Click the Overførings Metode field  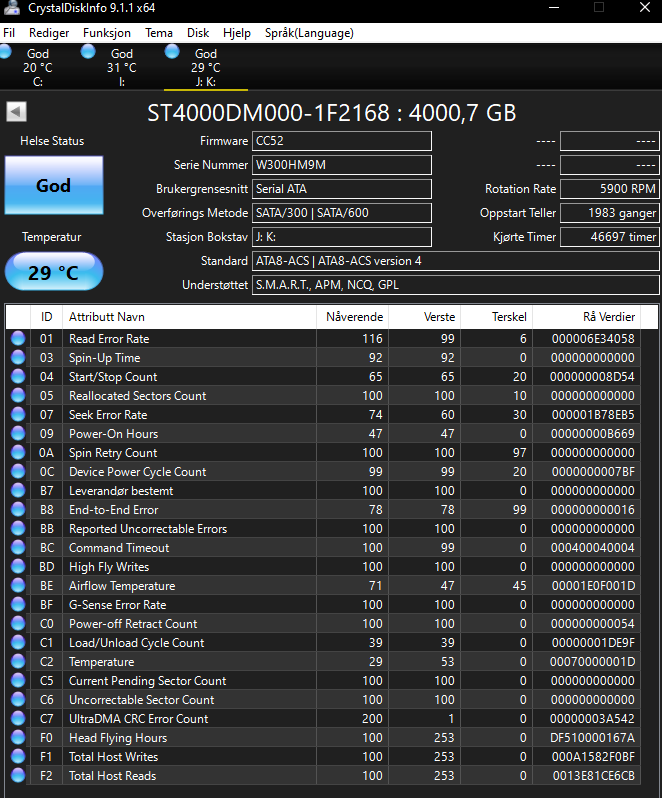(x=342, y=213)
